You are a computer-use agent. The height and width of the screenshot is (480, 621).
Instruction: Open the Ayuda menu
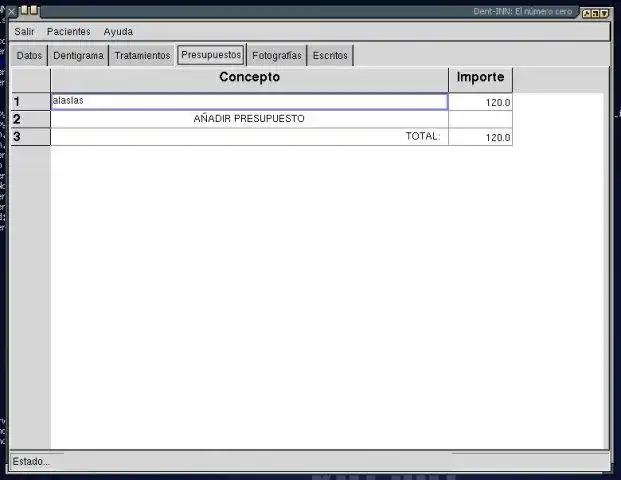118,31
